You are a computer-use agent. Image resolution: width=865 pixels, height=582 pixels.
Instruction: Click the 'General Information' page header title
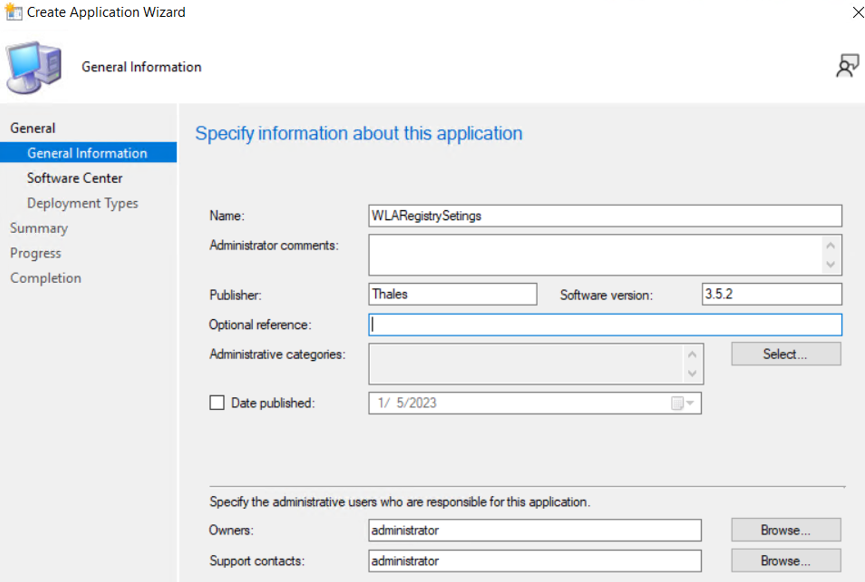[x=142, y=67]
